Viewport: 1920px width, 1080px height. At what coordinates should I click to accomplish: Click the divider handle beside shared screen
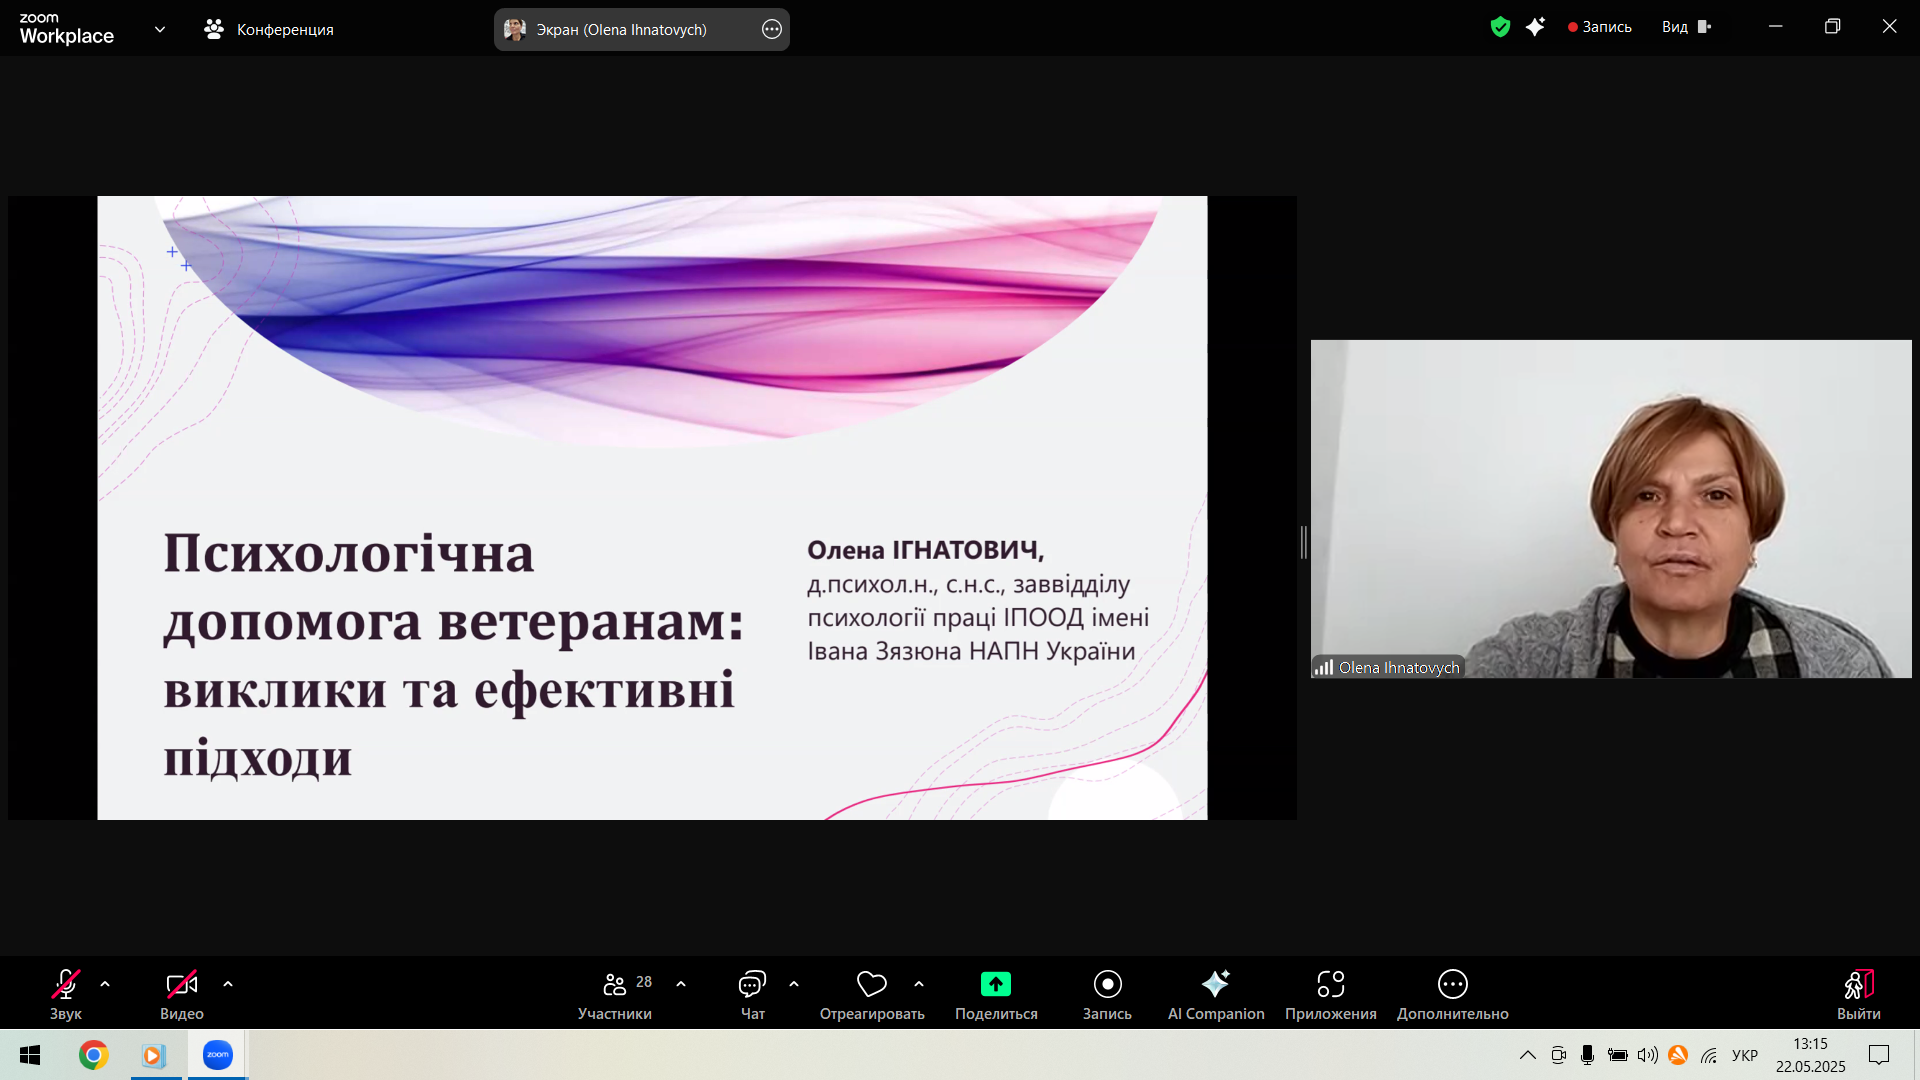(1304, 541)
